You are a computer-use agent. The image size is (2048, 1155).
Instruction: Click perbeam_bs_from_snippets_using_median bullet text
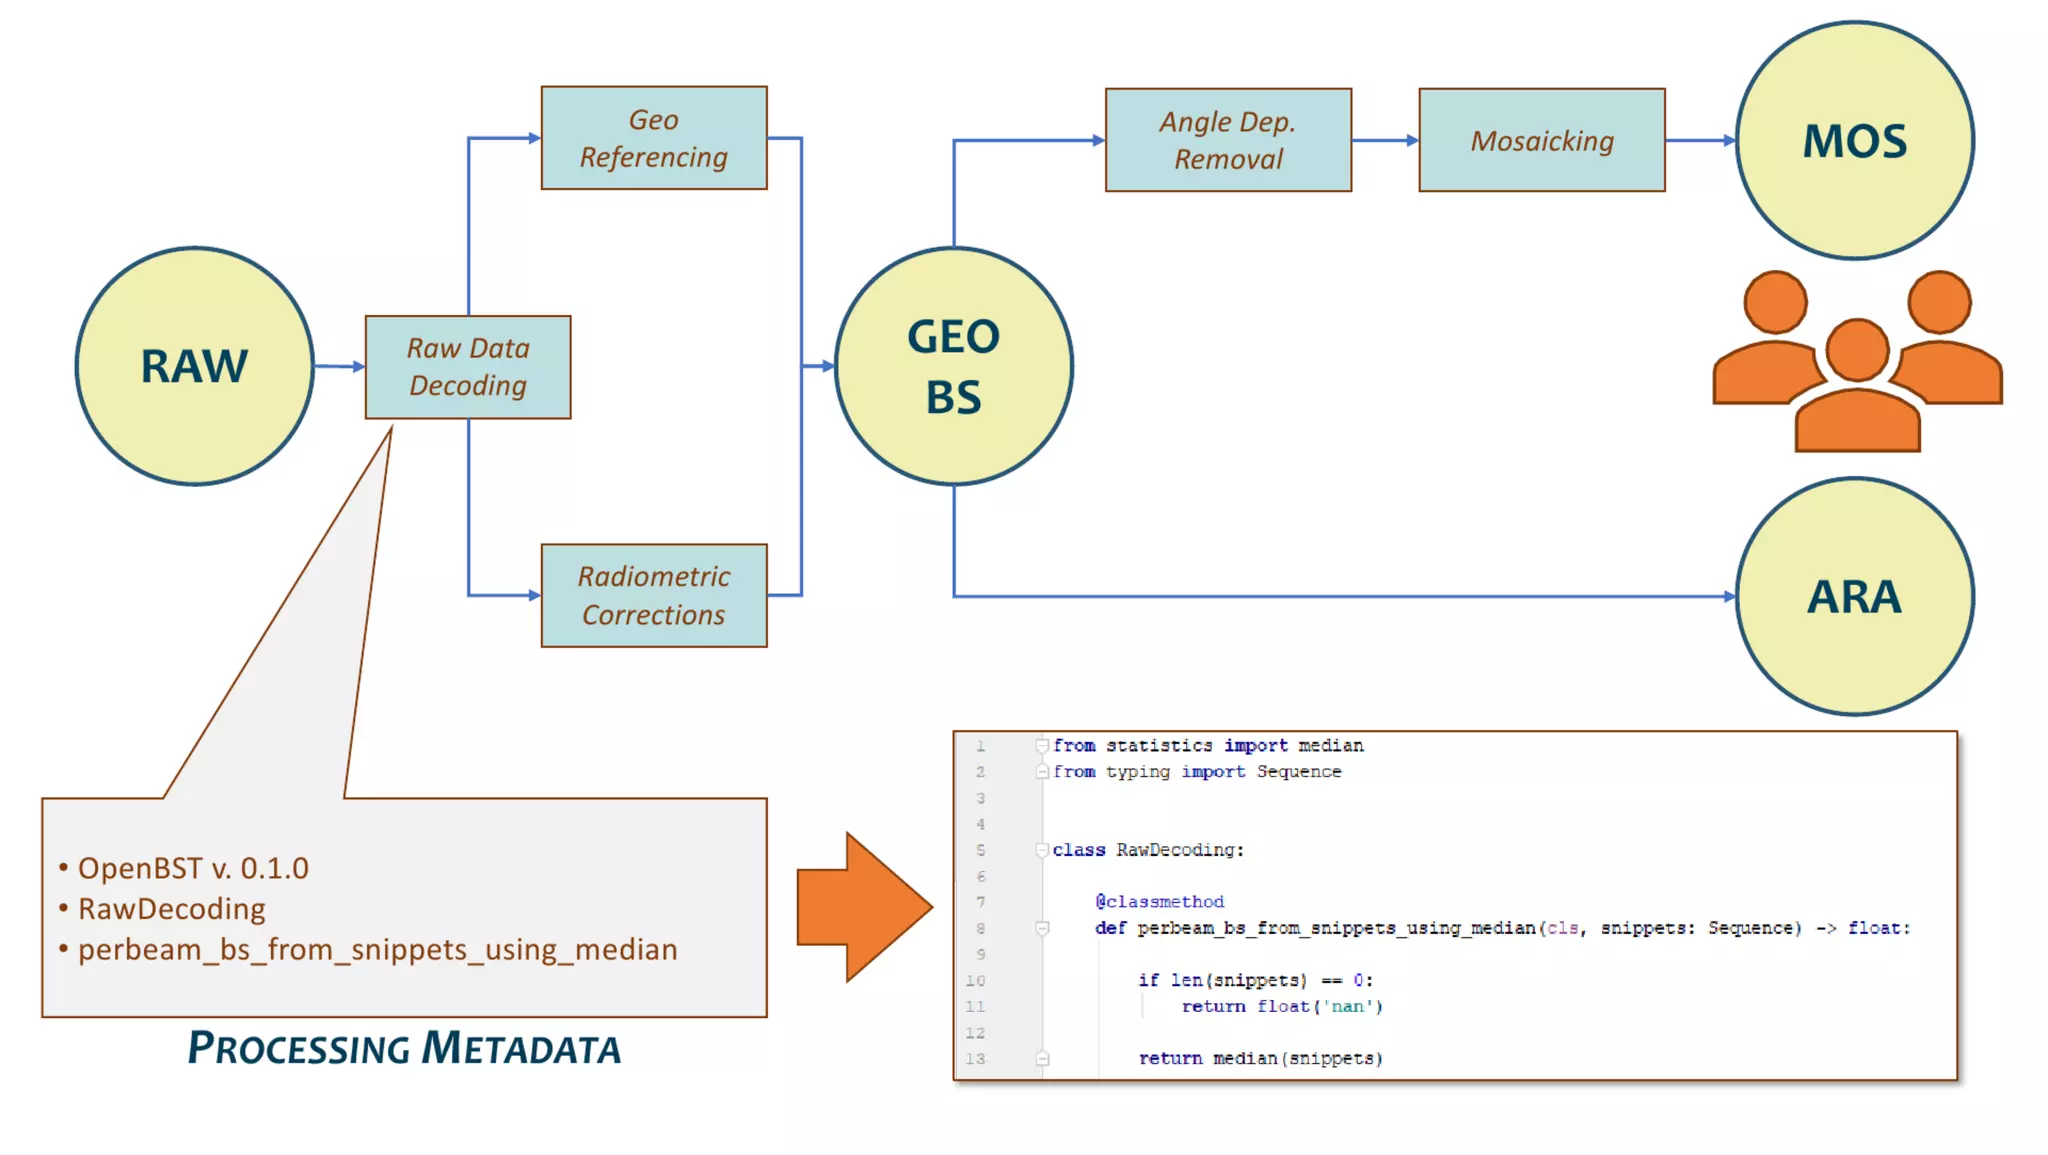click(377, 949)
